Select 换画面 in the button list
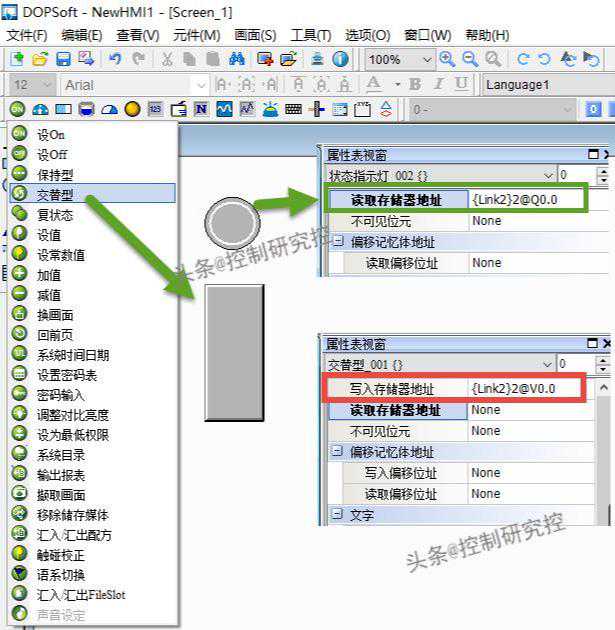 click(55, 315)
